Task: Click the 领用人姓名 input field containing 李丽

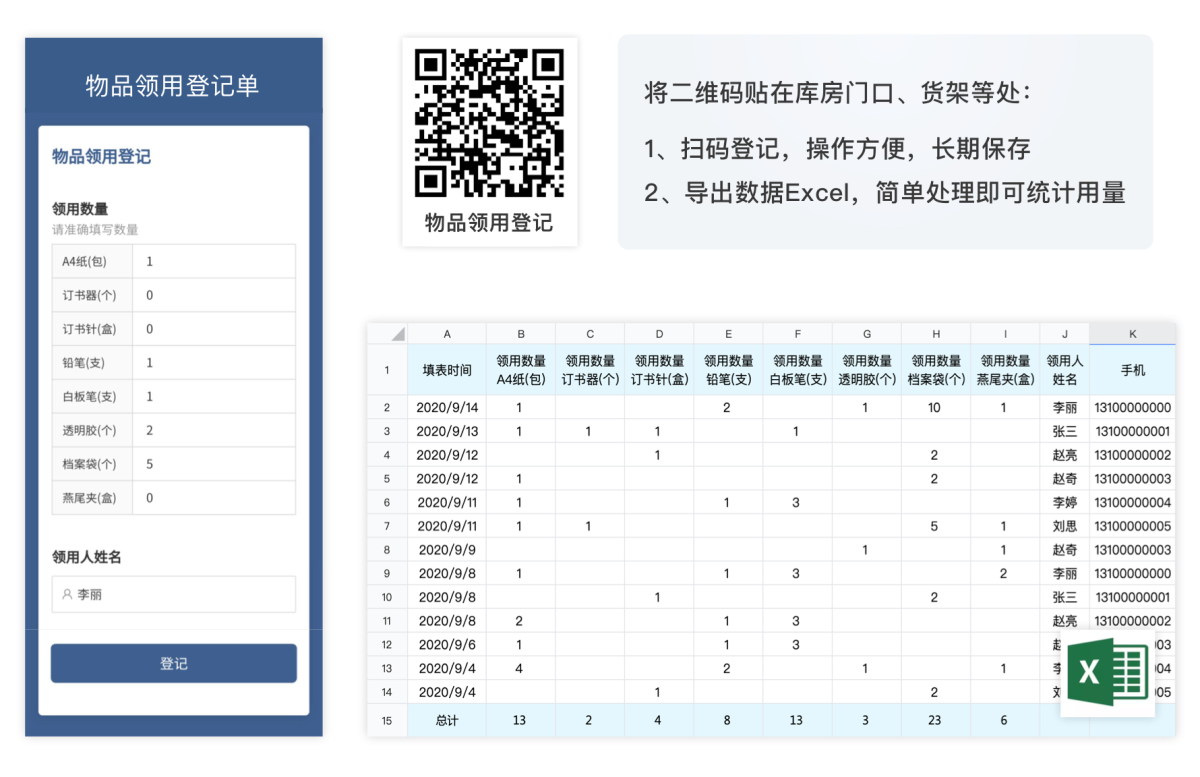Action: pyautogui.click(x=174, y=594)
